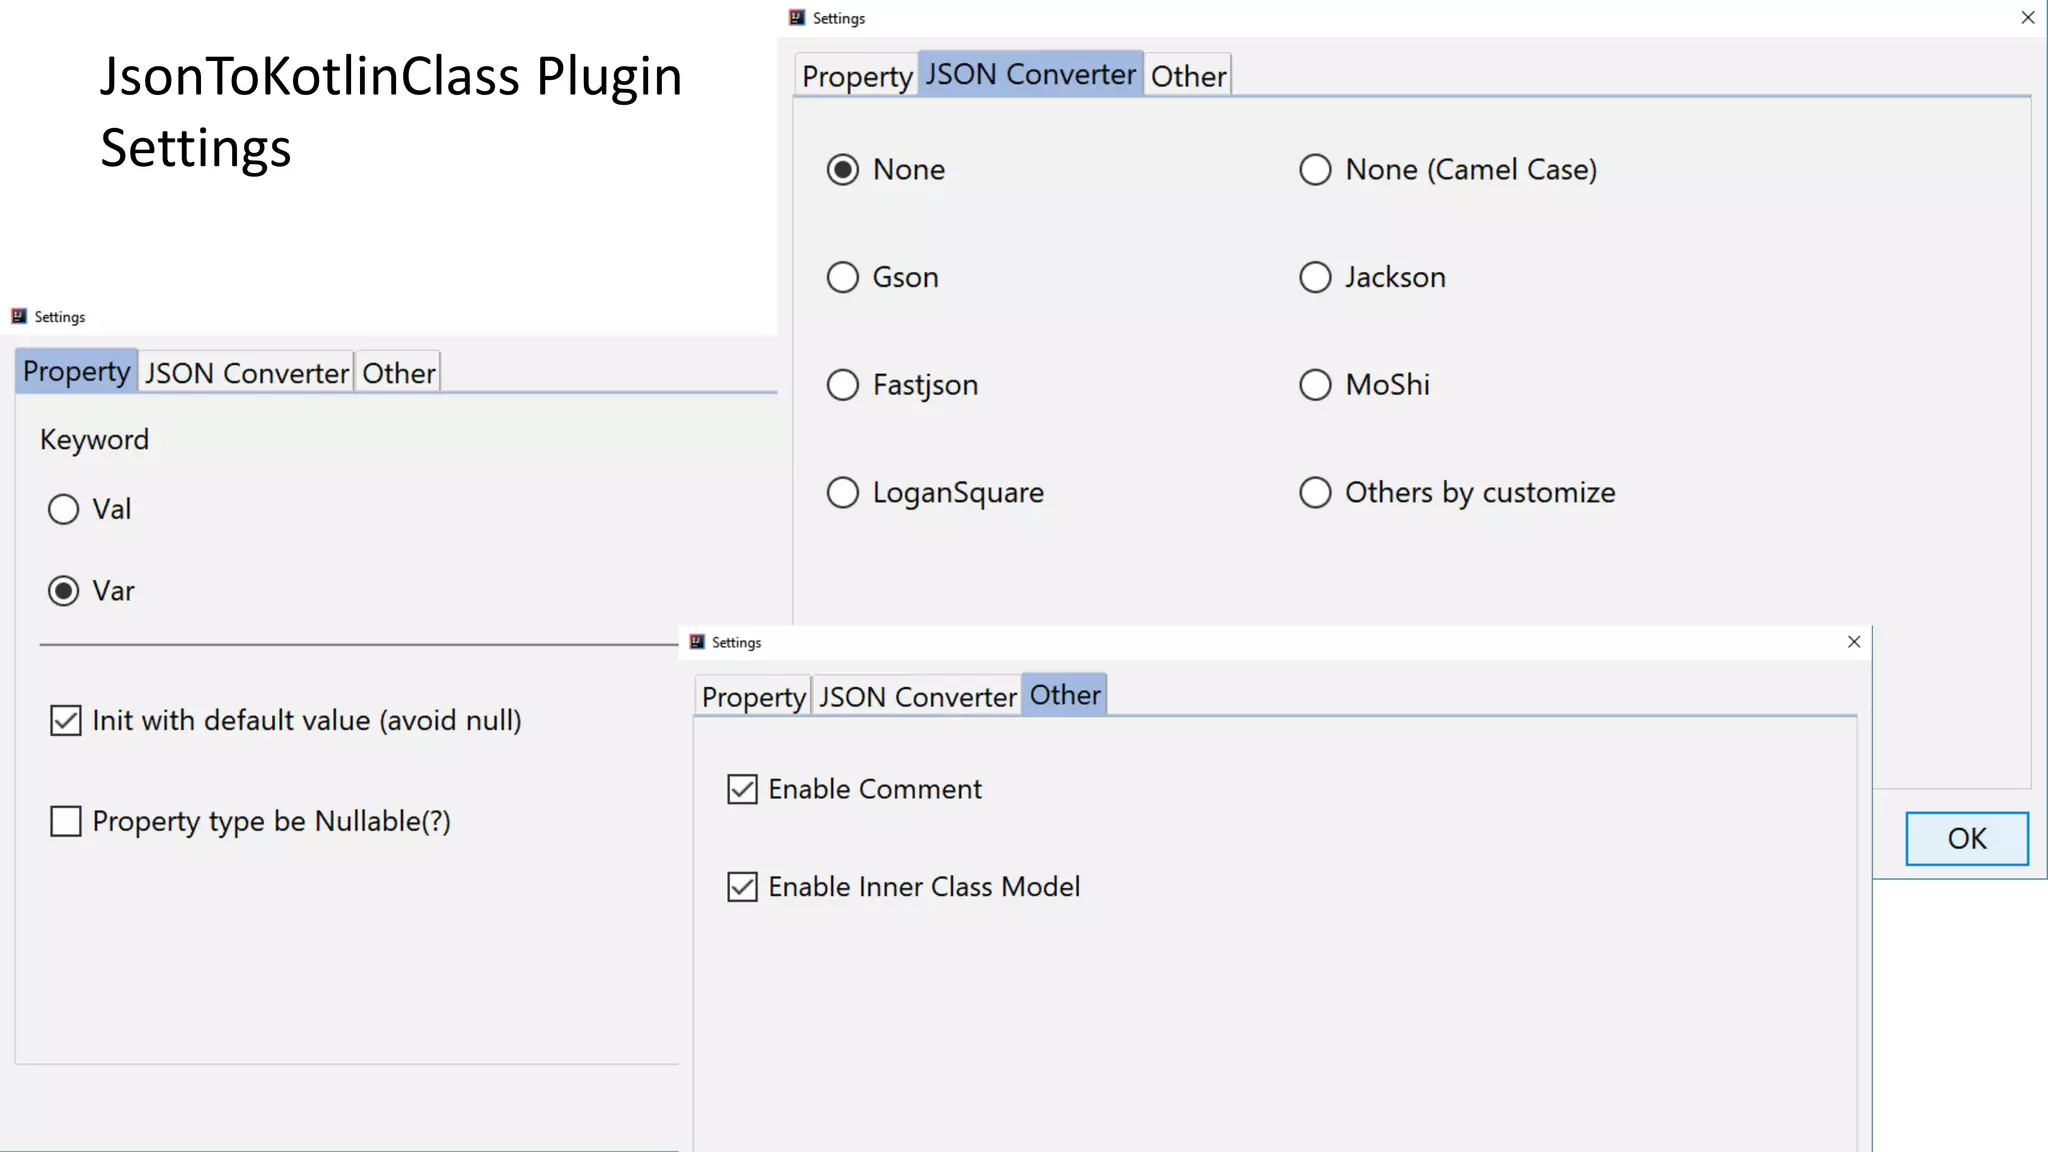Screen dimensions: 2048x1152
Task: Open JSON Converter tab in bottom Settings window
Action: click(x=917, y=697)
